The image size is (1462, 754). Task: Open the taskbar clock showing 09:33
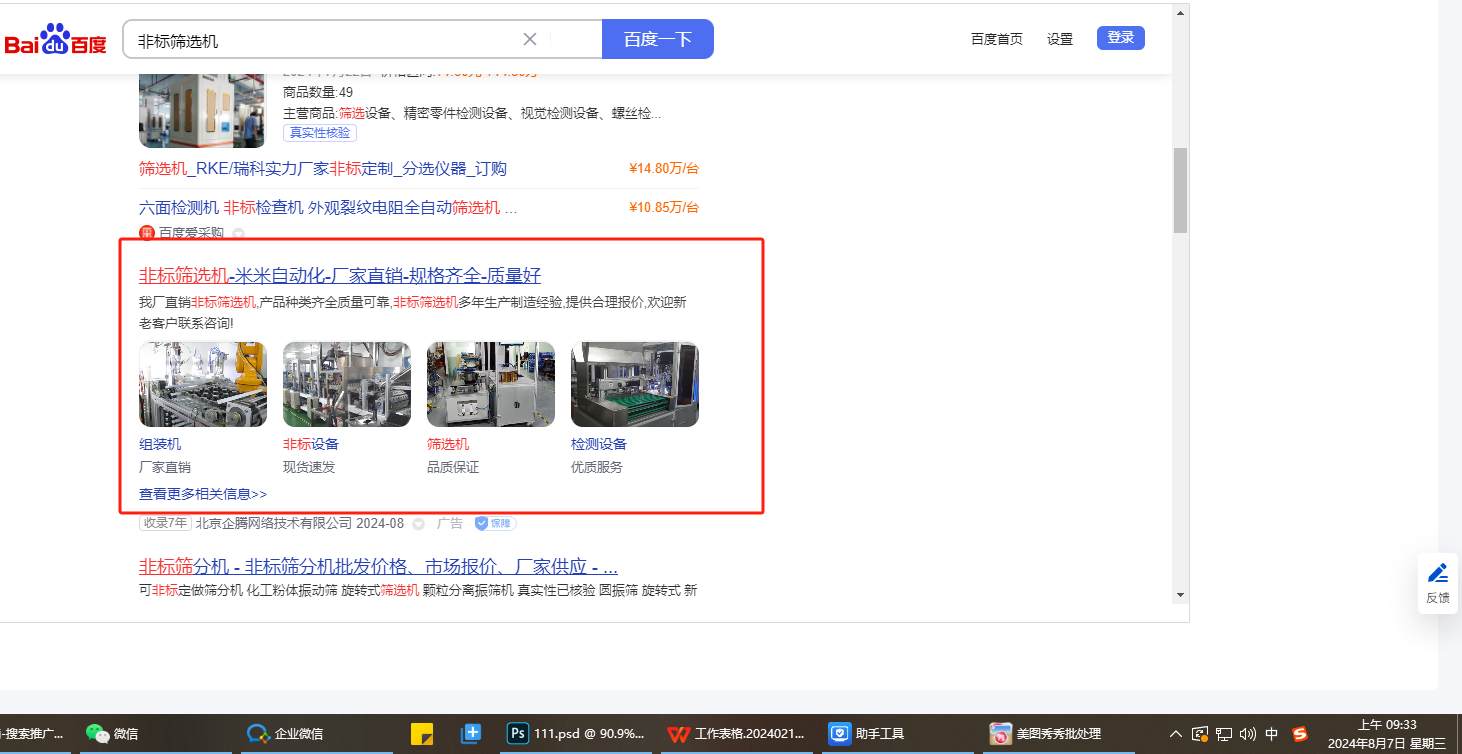point(1387,734)
